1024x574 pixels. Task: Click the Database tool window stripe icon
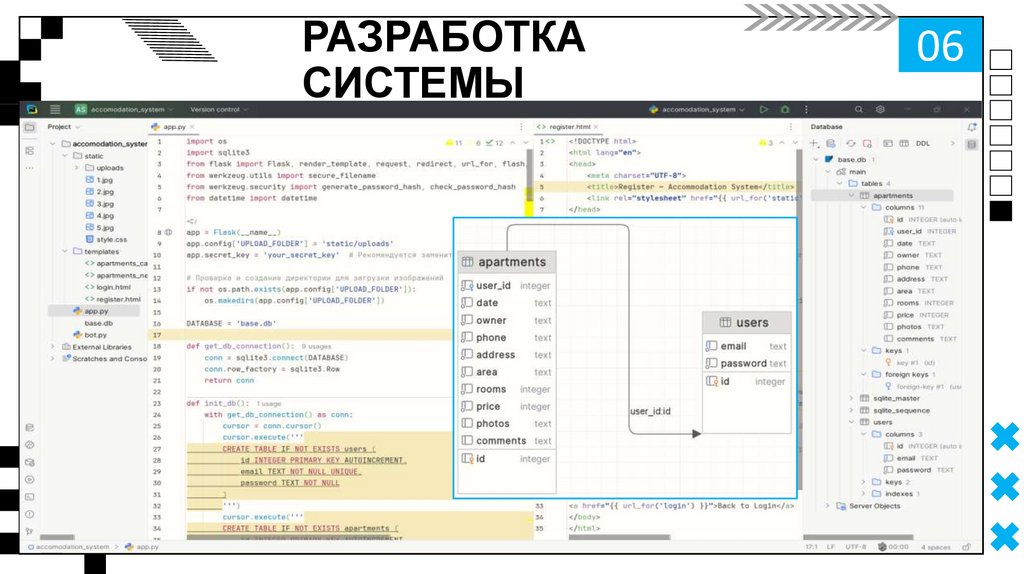(972, 144)
